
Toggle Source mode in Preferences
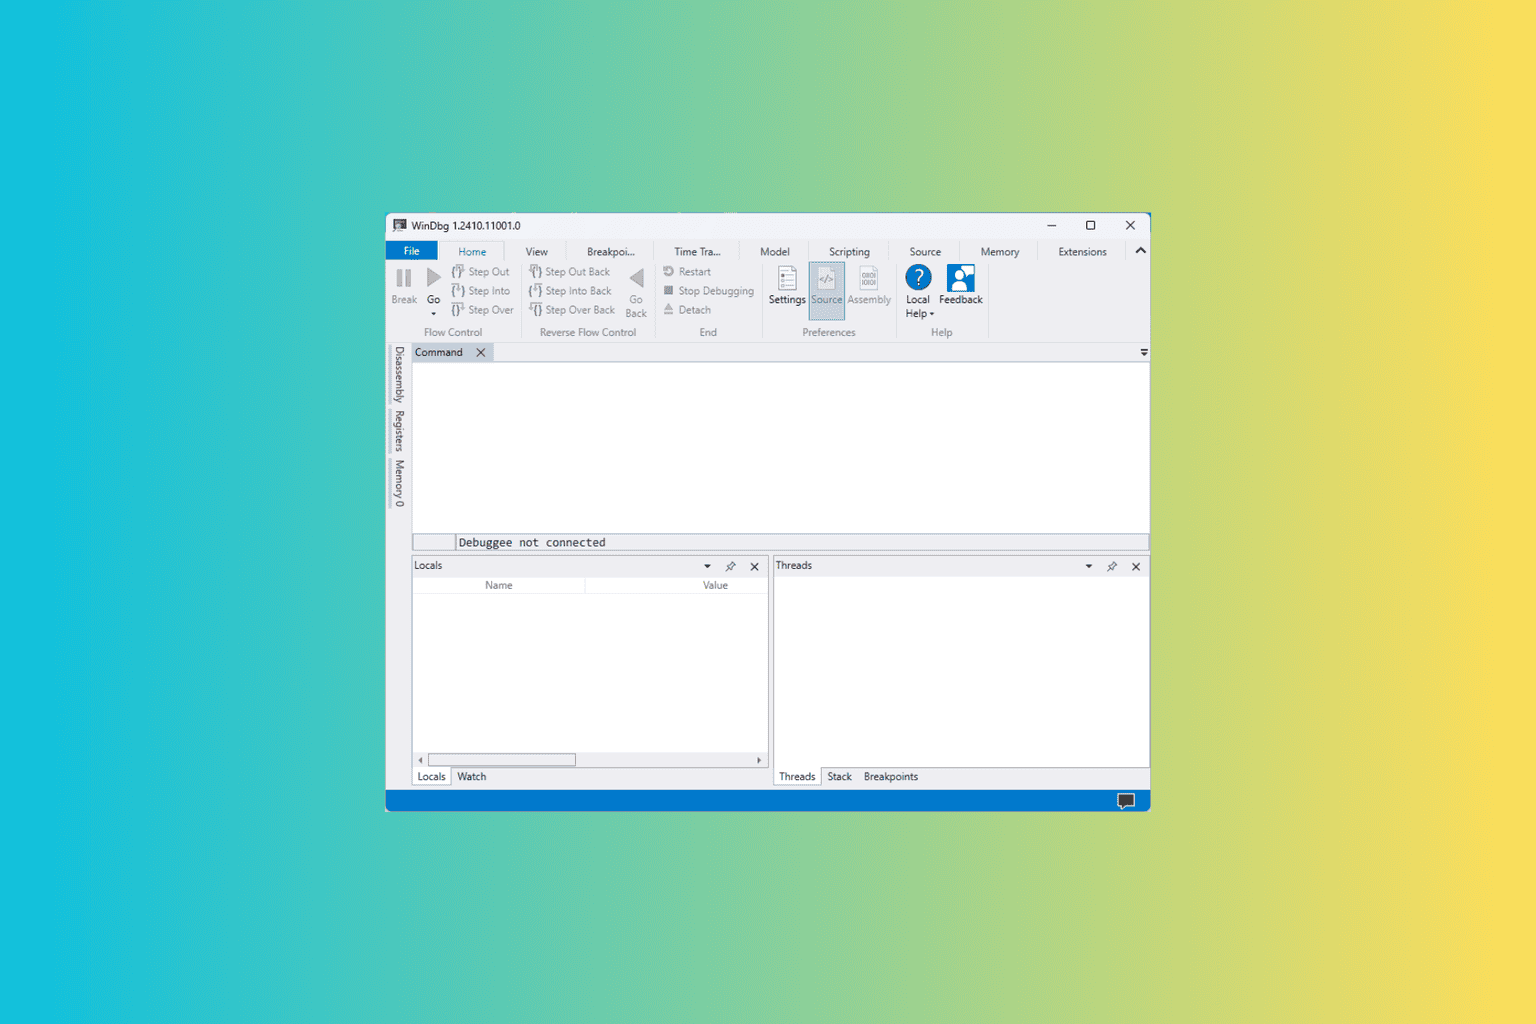pos(826,290)
